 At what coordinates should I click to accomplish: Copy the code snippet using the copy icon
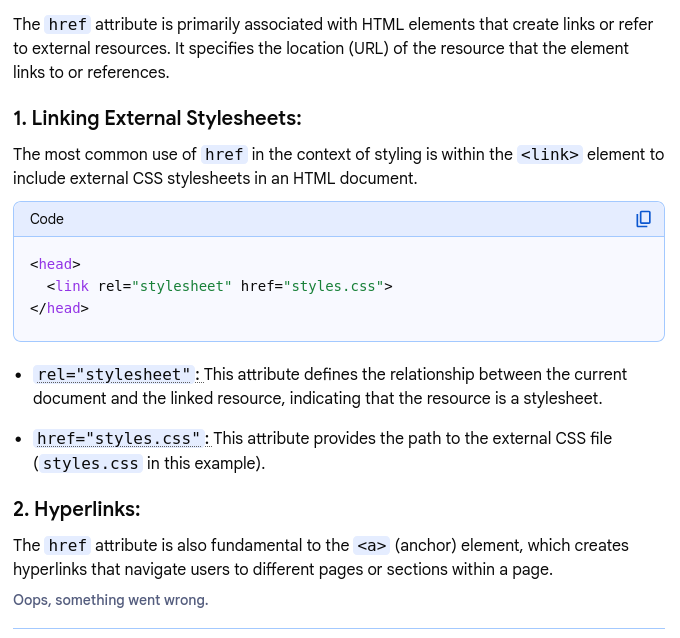[x=644, y=219]
